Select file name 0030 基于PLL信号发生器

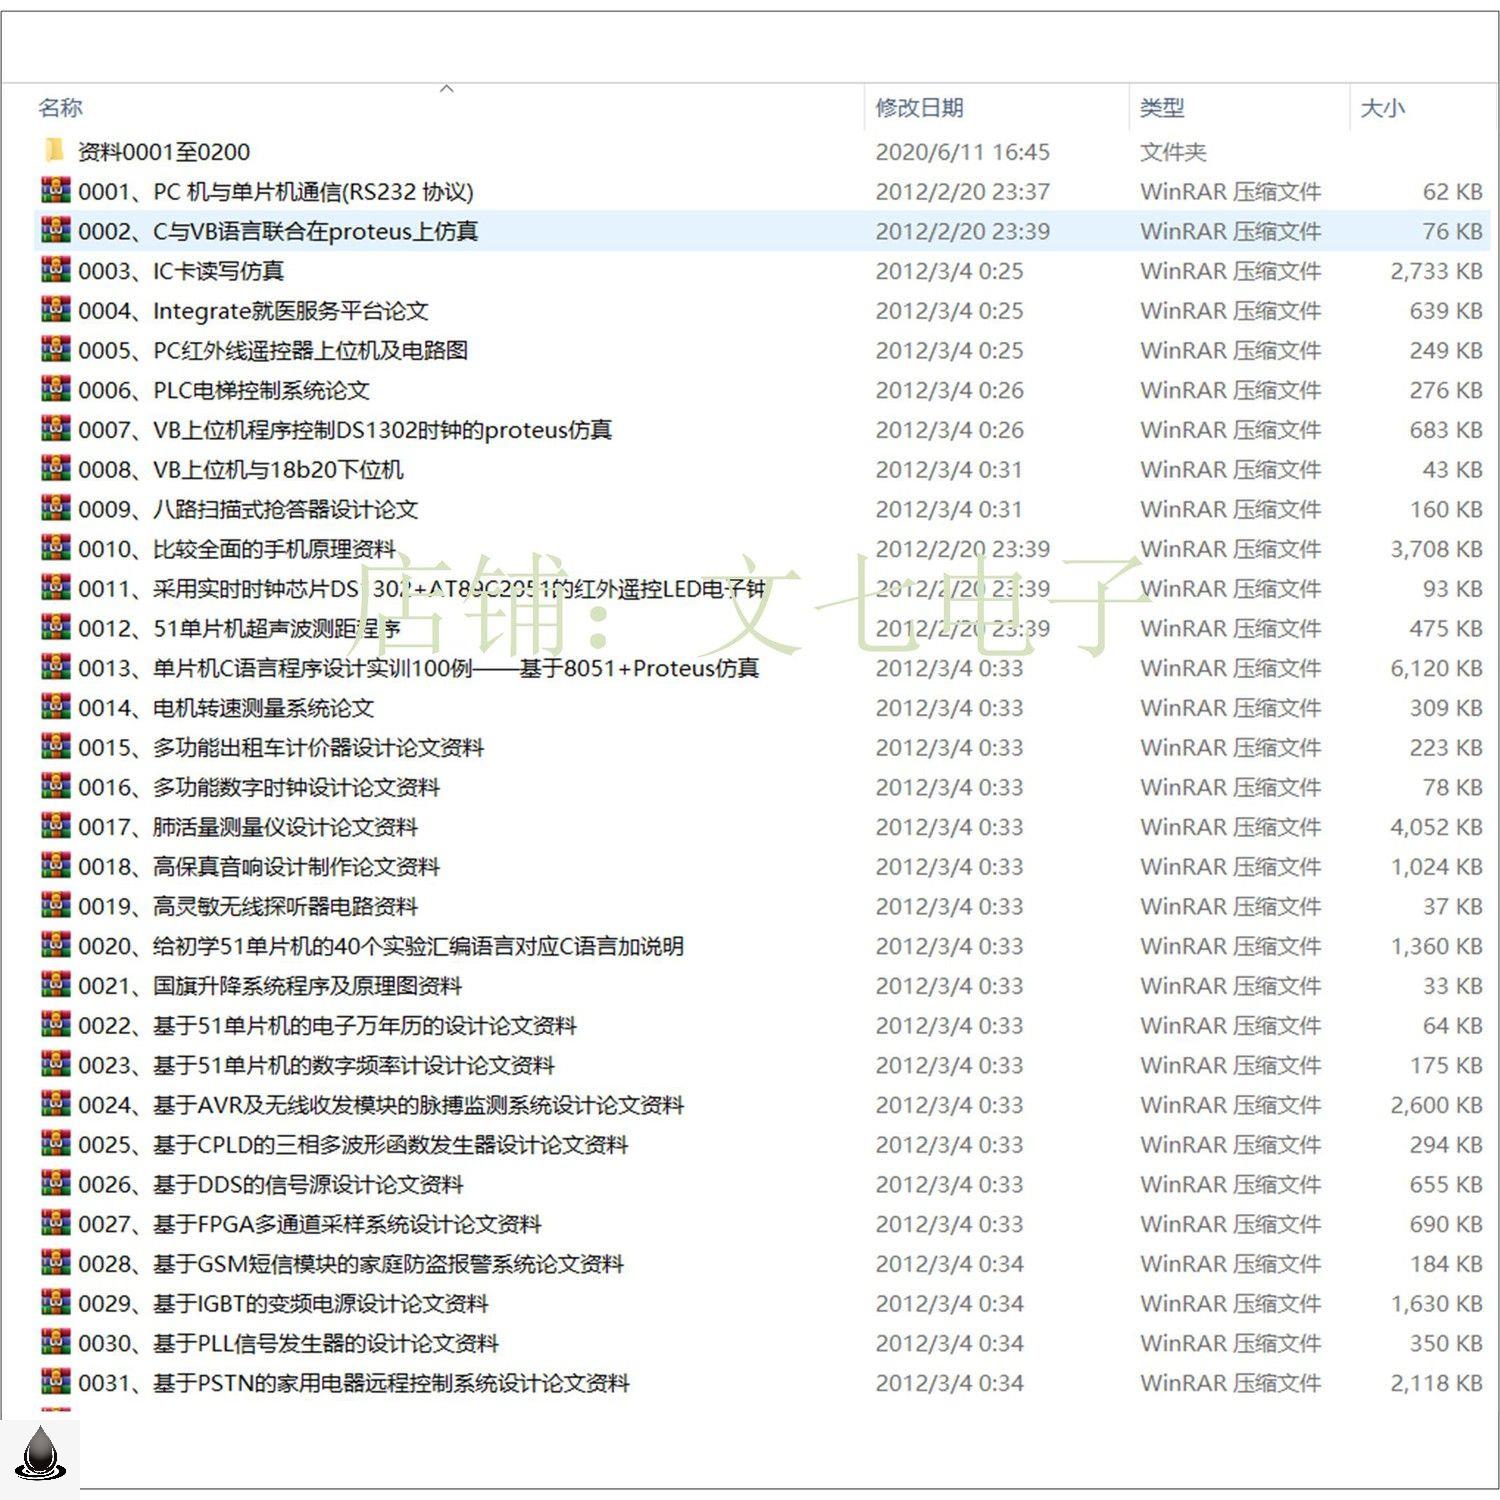tap(288, 1343)
